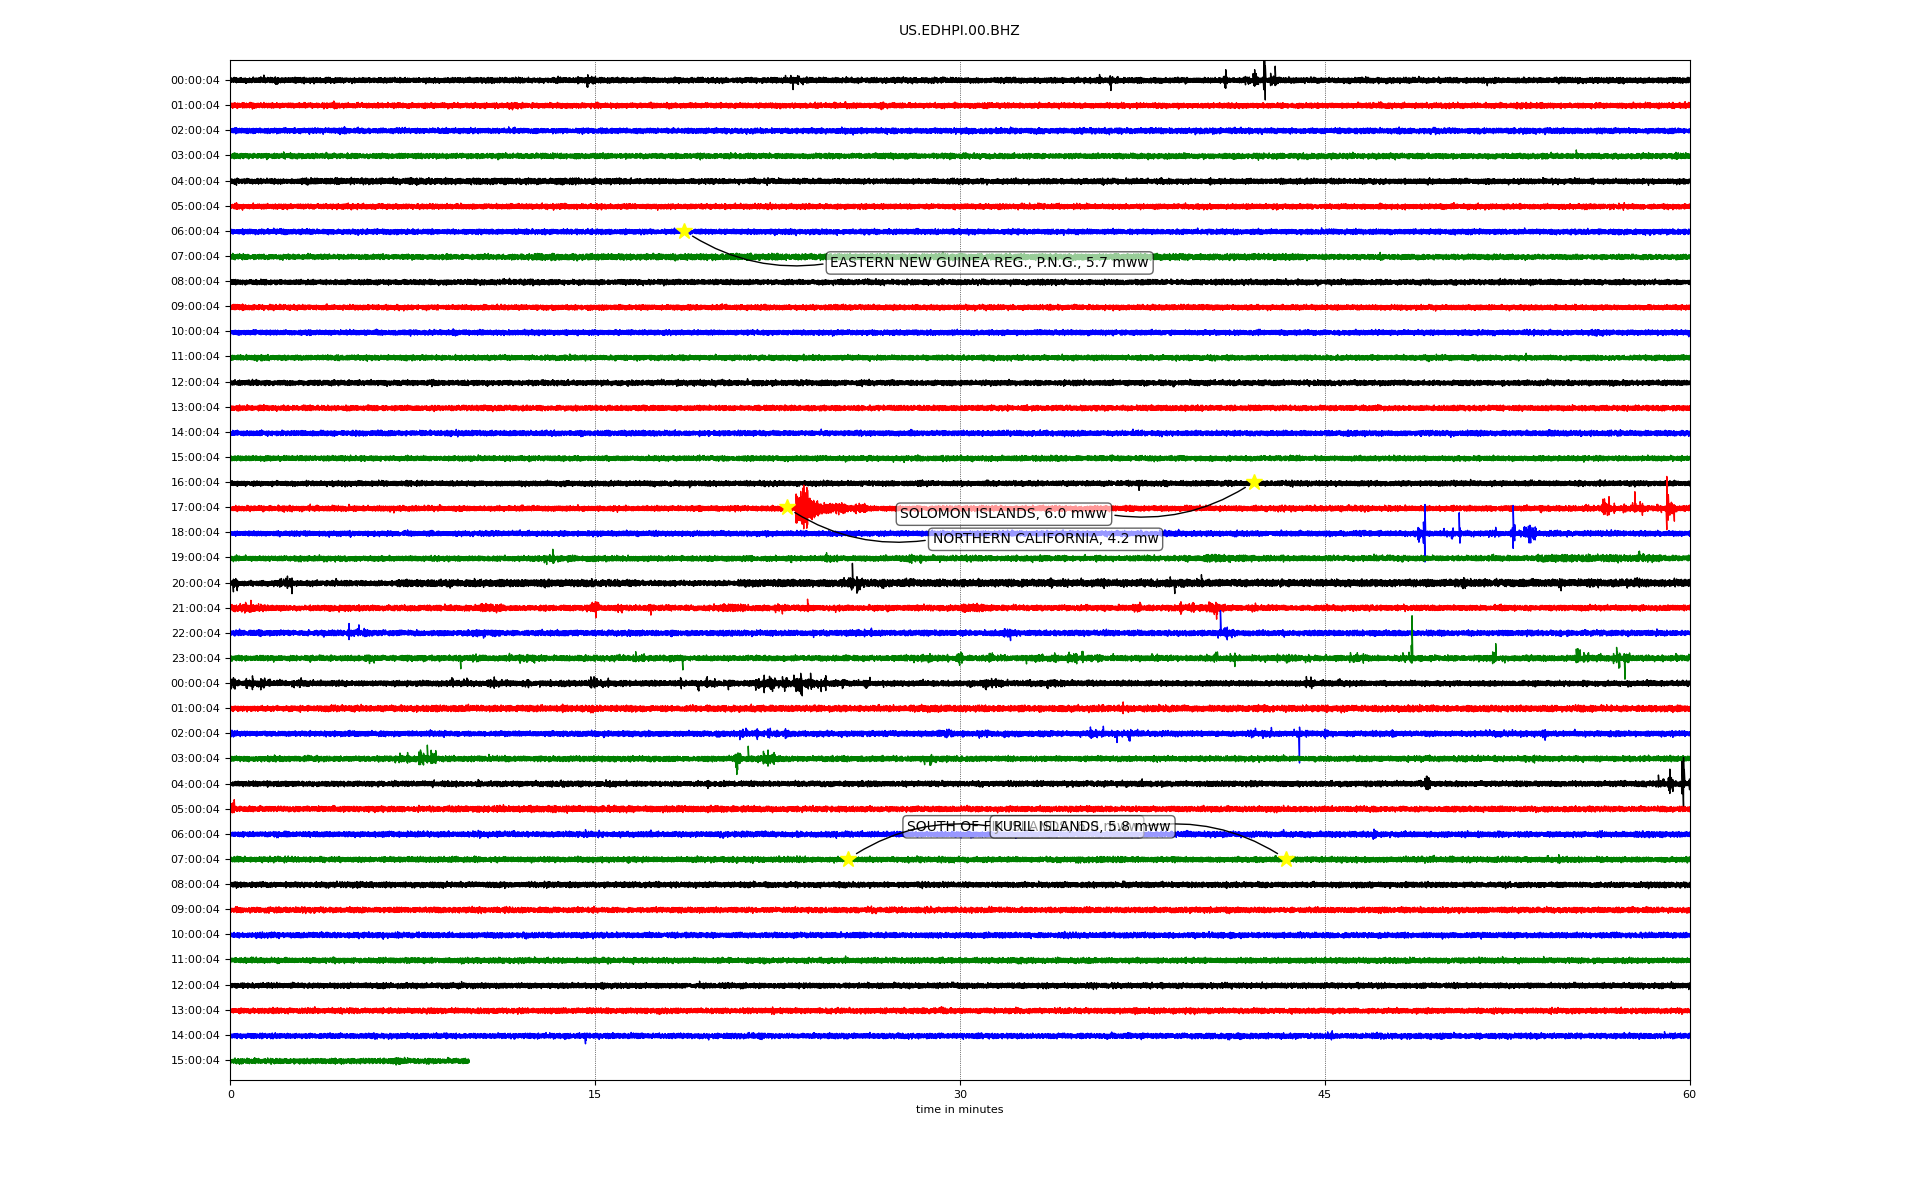Click the yellow star on the 16:00:04 trace
Image resolution: width=1920 pixels, height=1200 pixels.
[x=1254, y=482]
